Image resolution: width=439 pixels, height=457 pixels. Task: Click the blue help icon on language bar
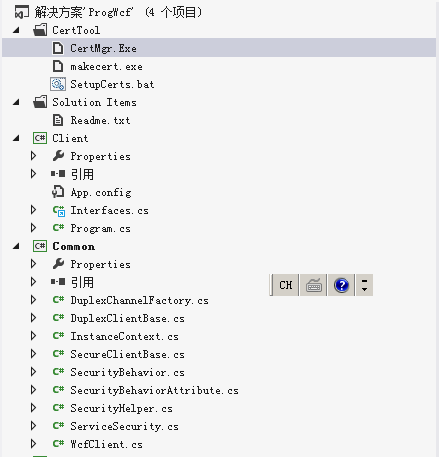341,285
